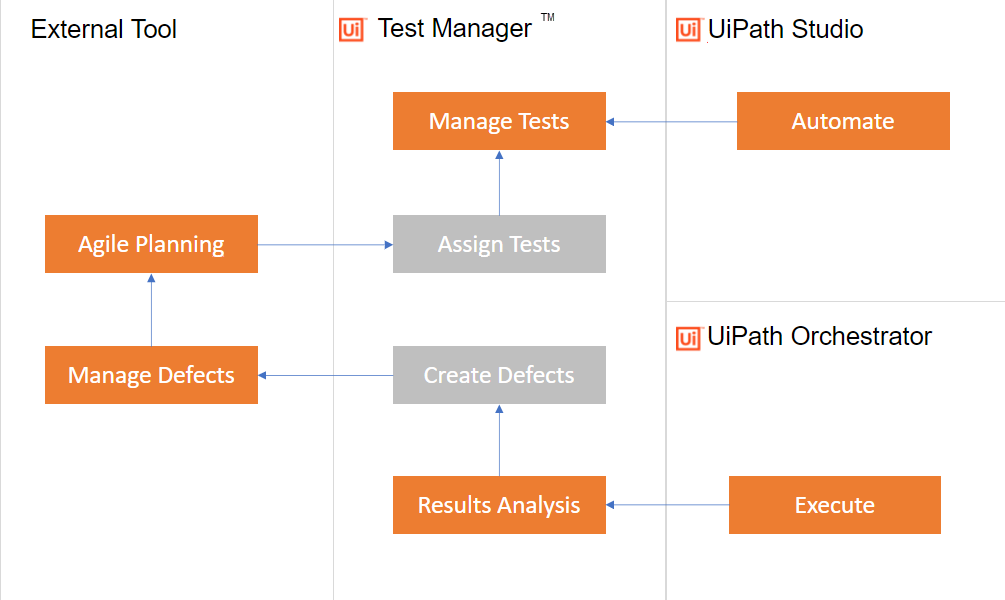Click the gray Create Defects box

click(499, 375)
